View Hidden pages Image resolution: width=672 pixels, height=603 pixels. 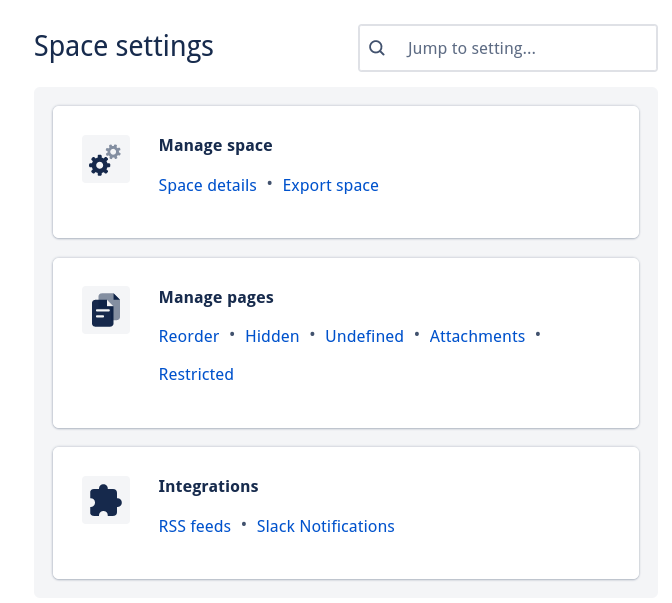pyautogui.click(x=272, y=336)
